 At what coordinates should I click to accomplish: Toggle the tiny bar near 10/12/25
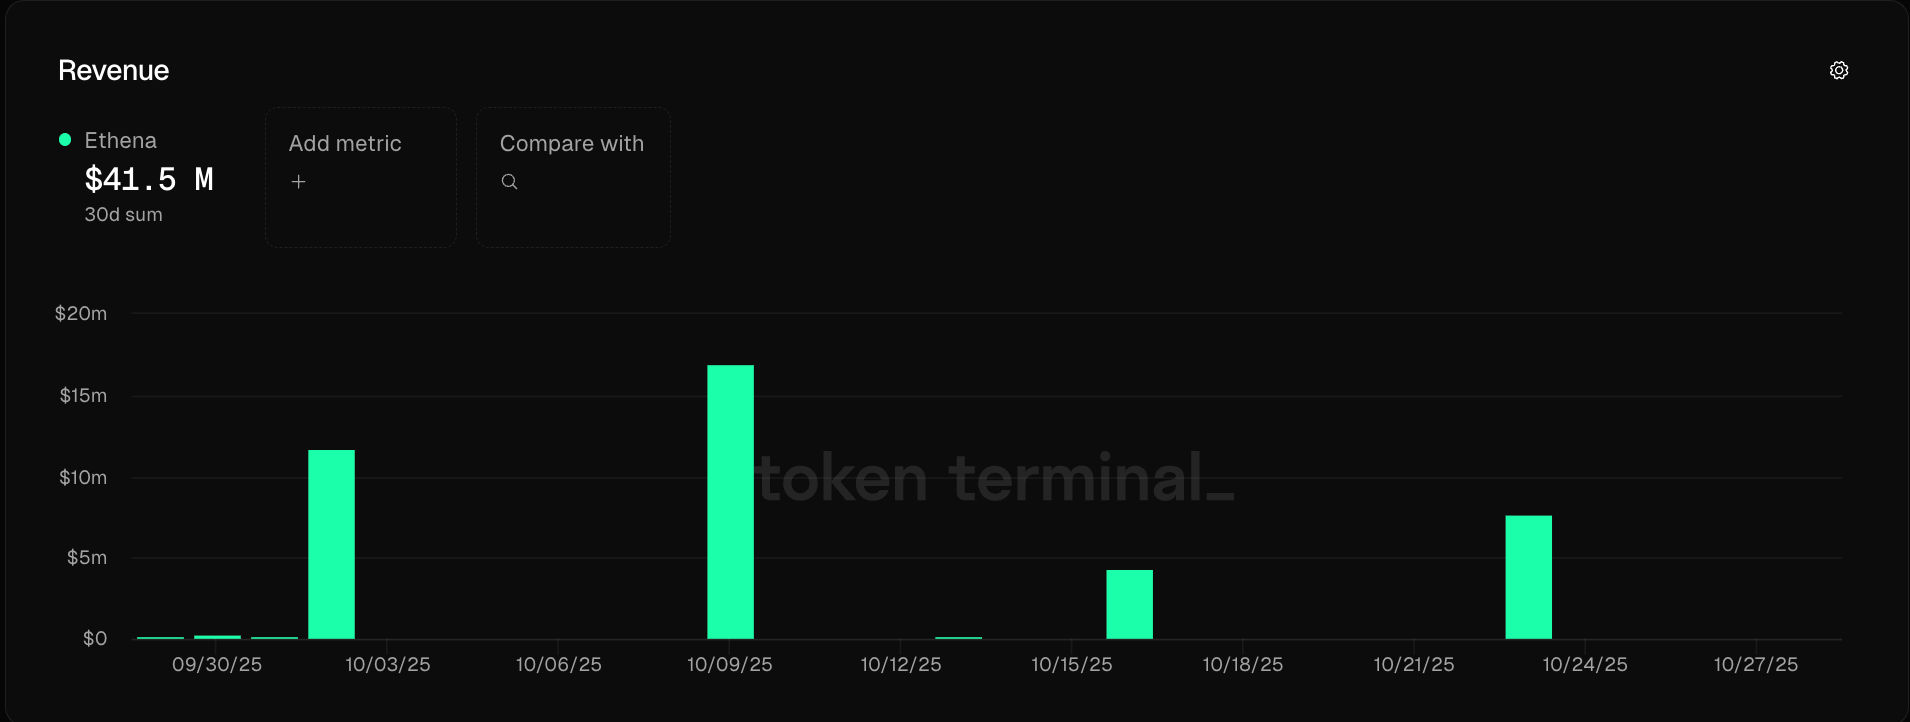(x=957, y=636)
